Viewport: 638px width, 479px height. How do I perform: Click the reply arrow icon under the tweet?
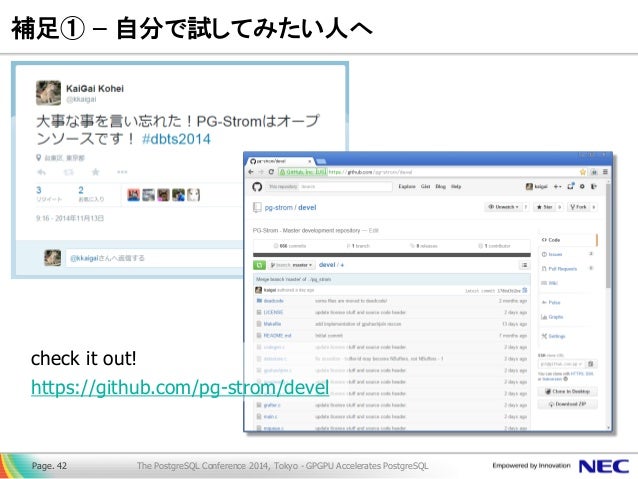(42, 172)
